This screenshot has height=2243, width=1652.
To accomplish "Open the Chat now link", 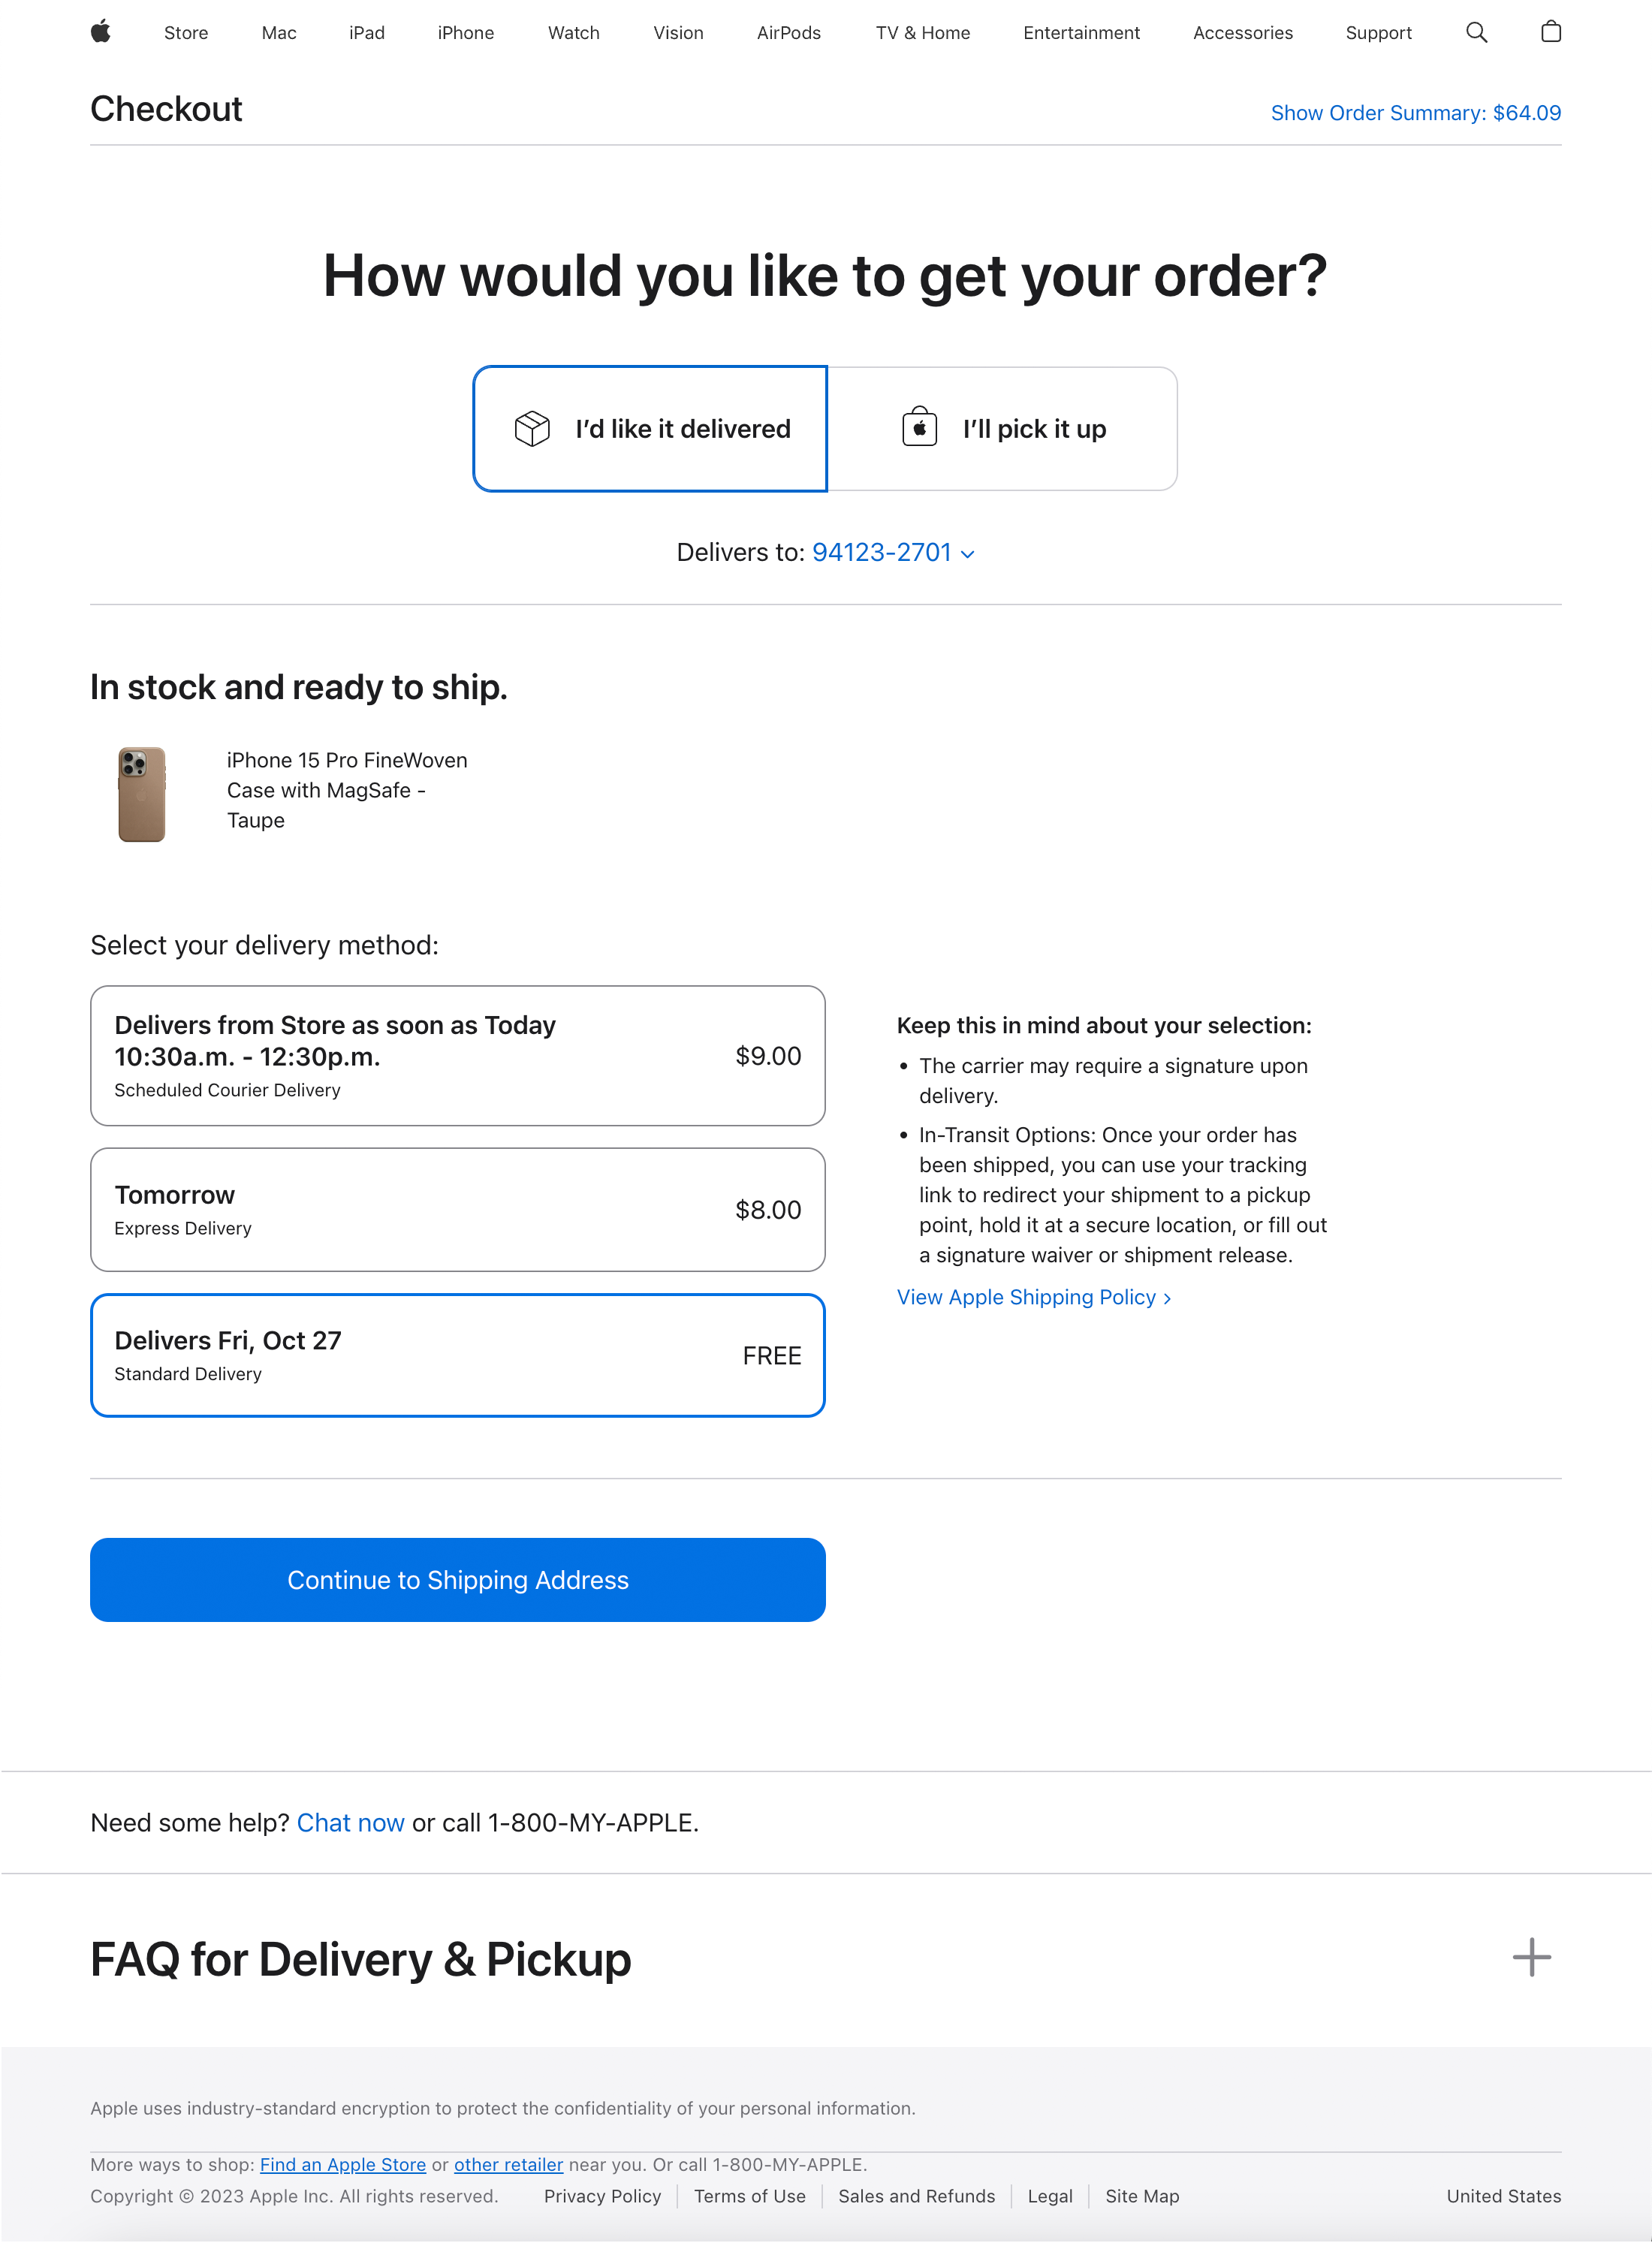I will tap(350, 1823).
